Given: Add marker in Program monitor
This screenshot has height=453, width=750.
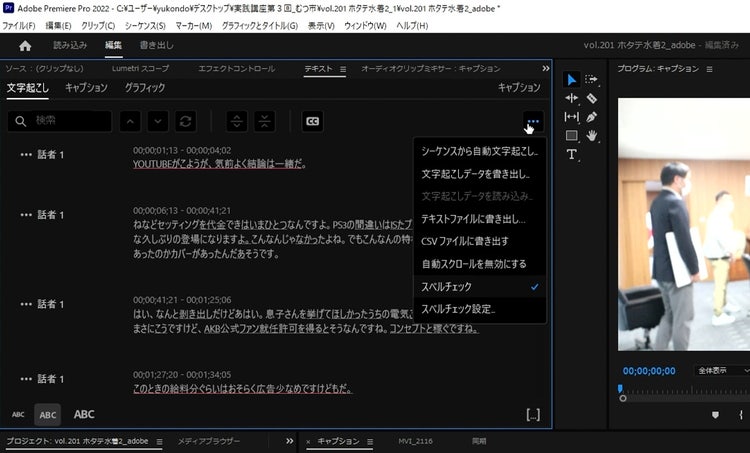Looking at the screenshot, I should pos(716,415).
